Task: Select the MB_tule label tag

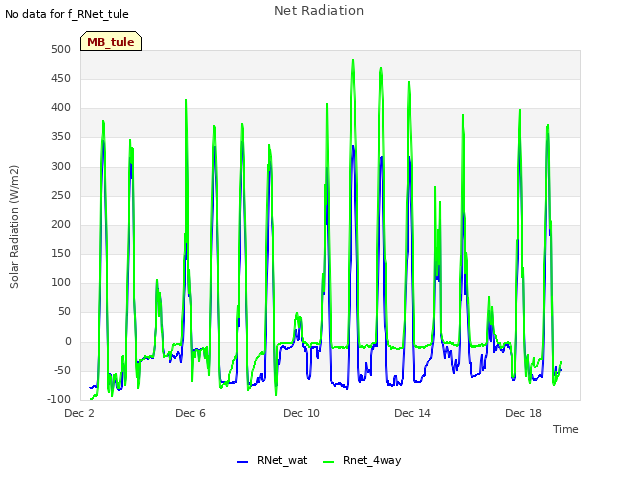Action: click(x=111, y=41)
